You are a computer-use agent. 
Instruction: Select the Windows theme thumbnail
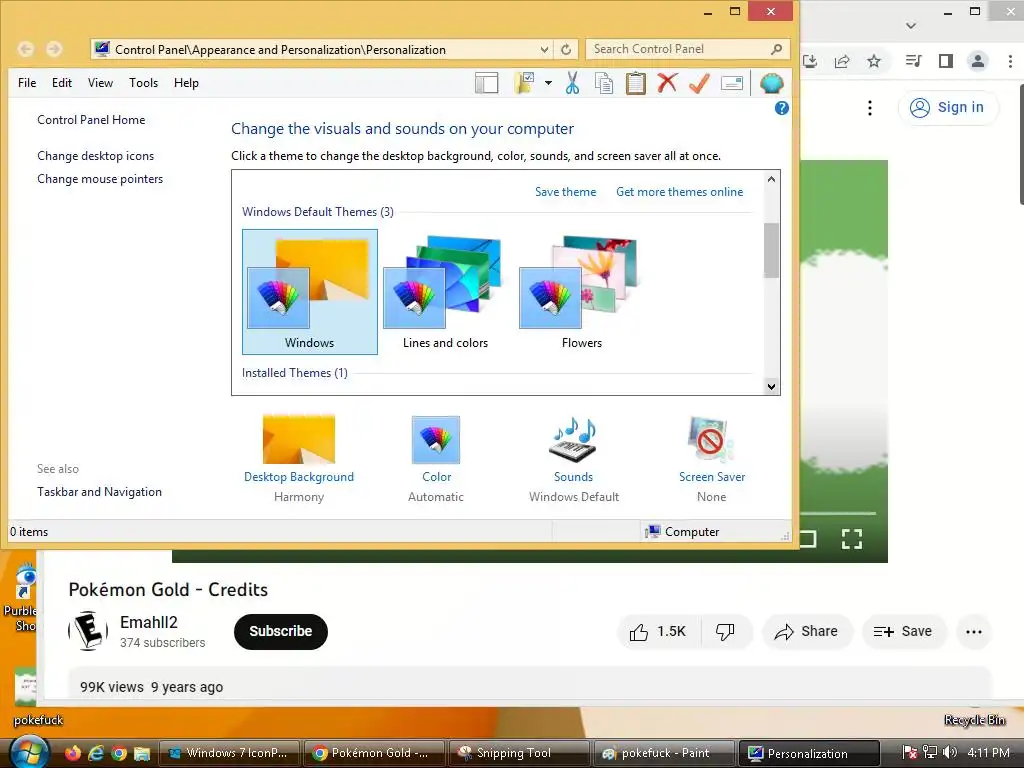(310, 291)
